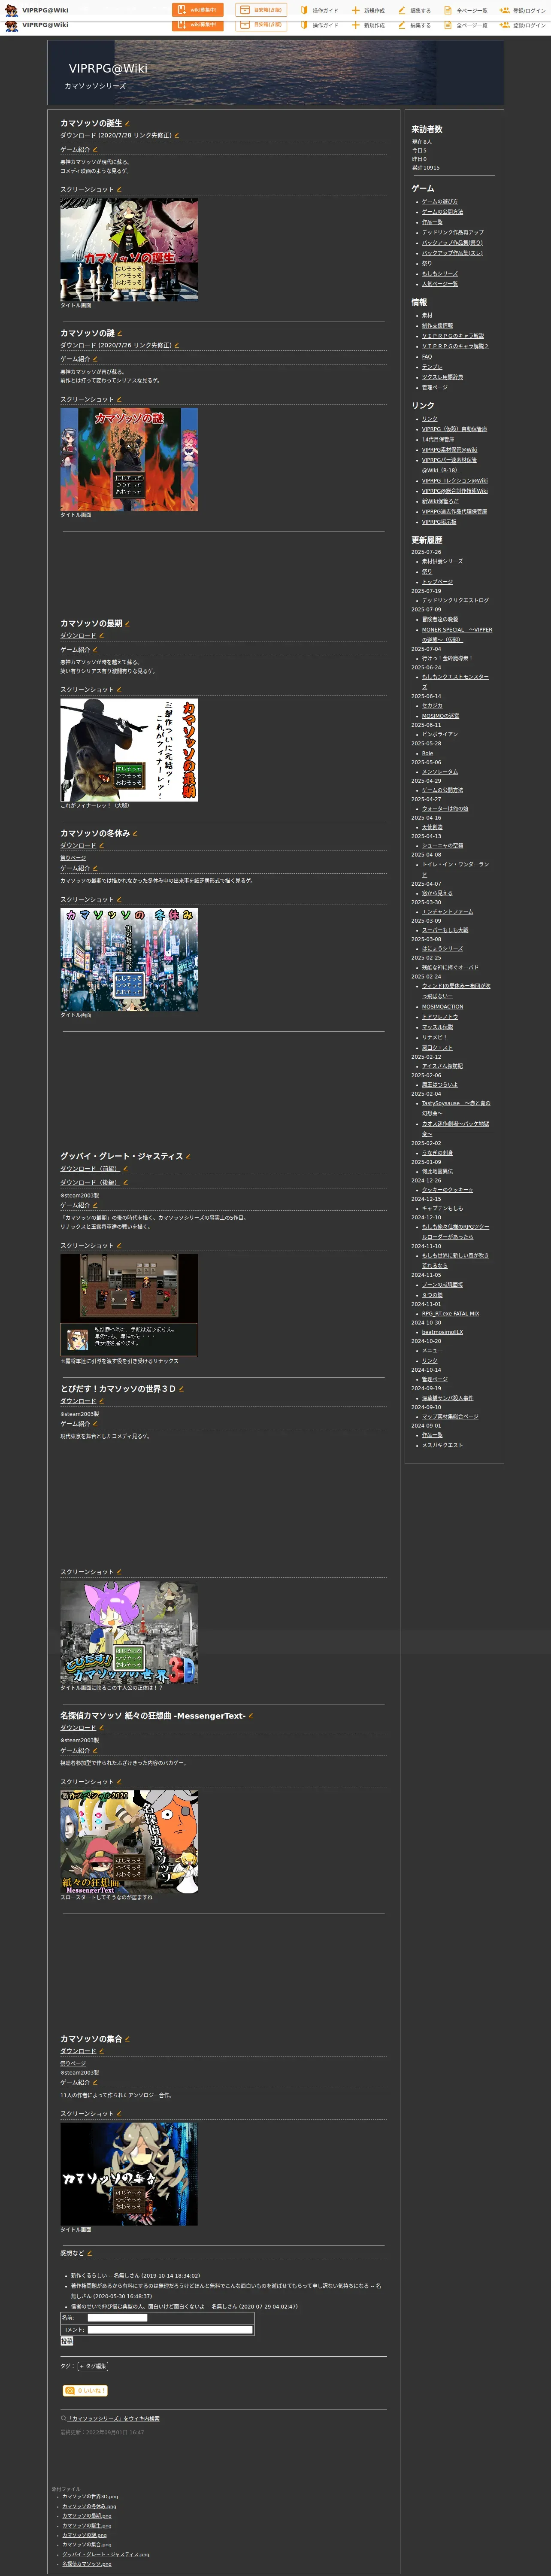Image resolution: width=551 pixels, height=2576 pixels.
Task: Open FAQ sidebar link
Action: [x=427, y=357]
